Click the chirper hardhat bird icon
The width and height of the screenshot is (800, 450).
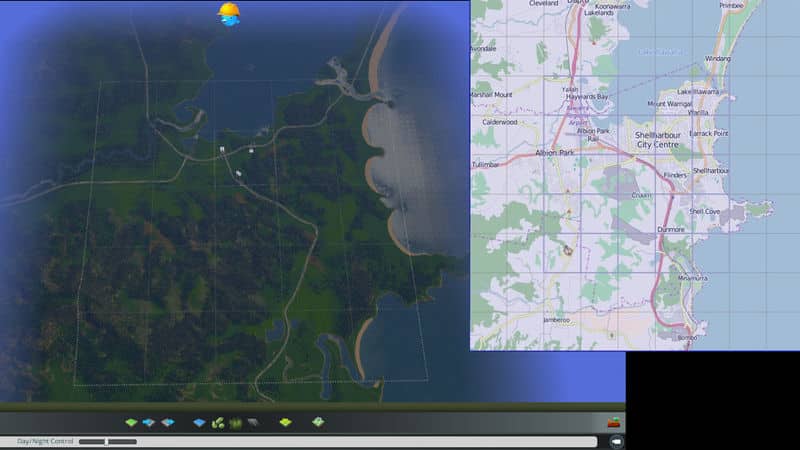click(x=229, y=14)
